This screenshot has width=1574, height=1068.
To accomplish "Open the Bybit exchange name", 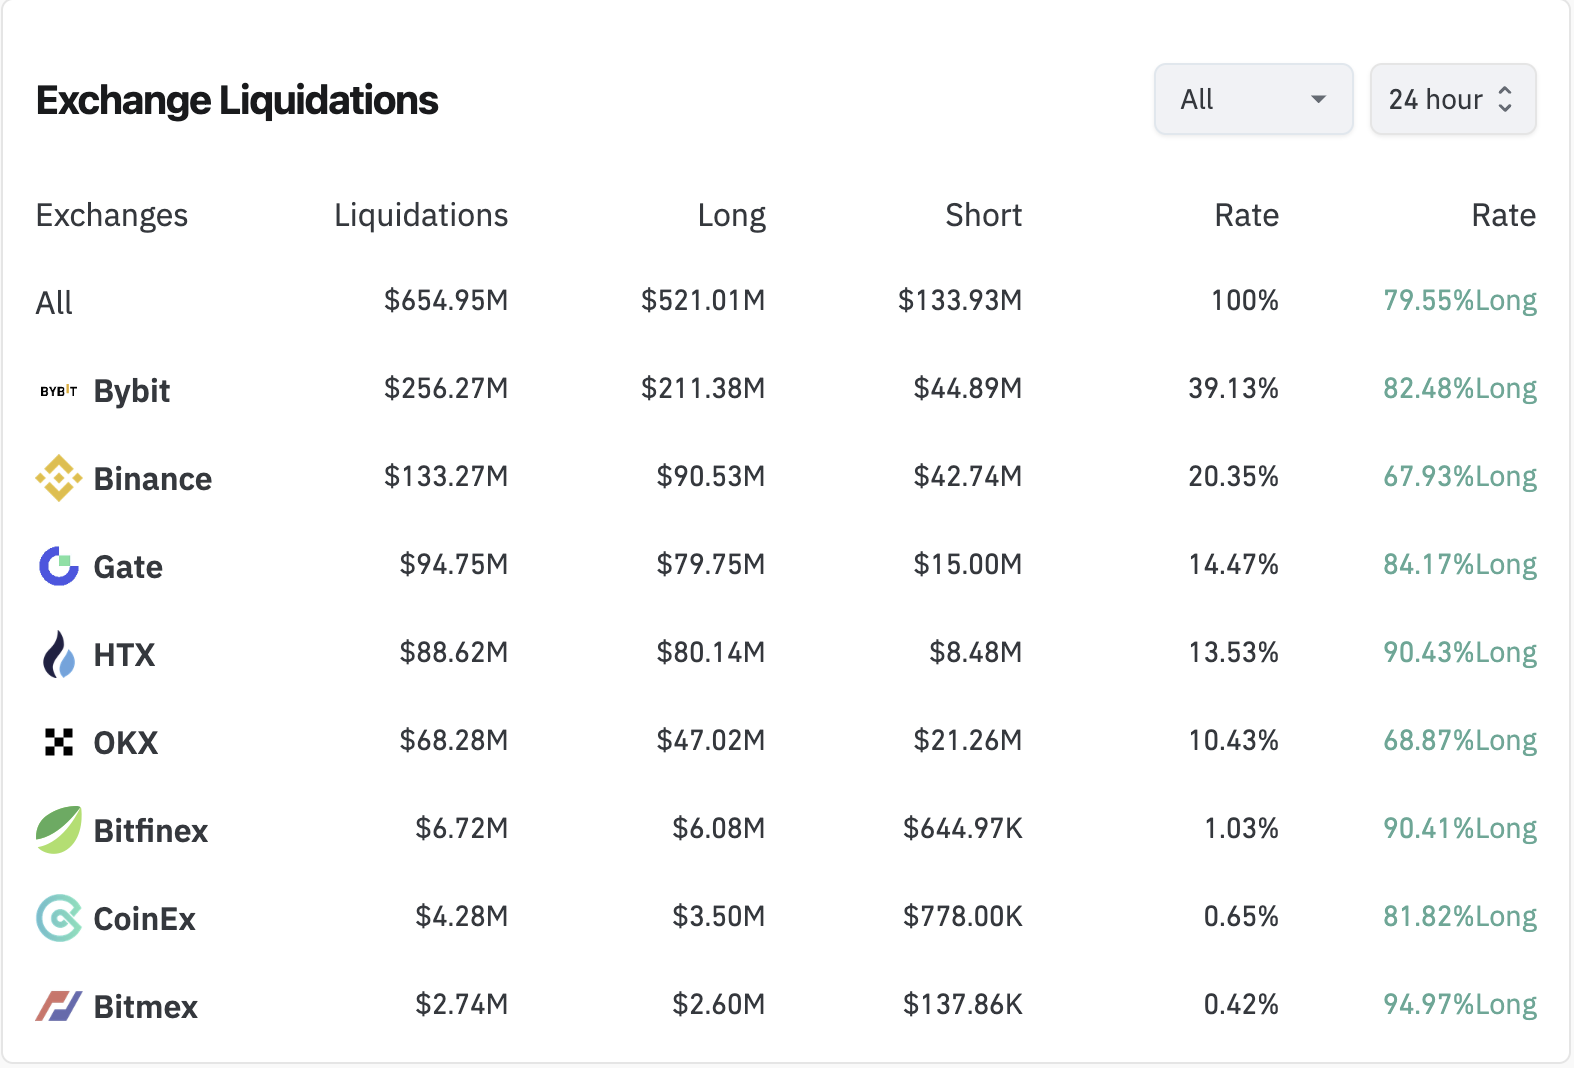I will click(x=132, y=391).
